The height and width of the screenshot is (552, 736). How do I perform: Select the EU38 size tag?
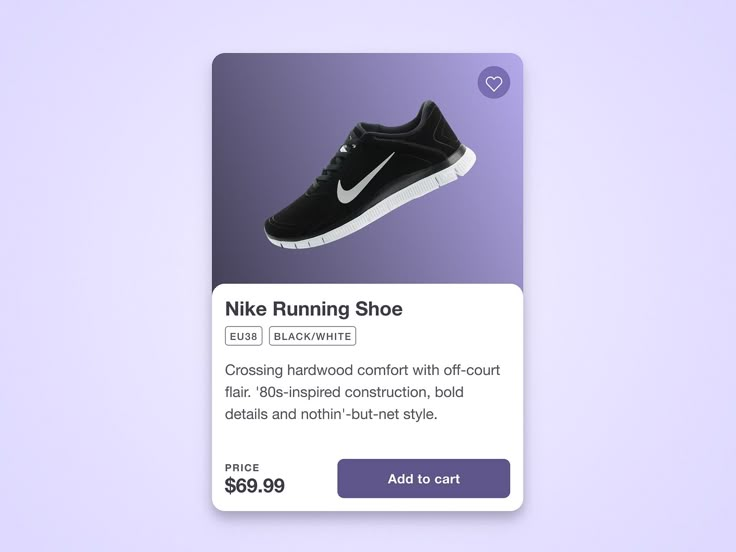tap(243, 337)
